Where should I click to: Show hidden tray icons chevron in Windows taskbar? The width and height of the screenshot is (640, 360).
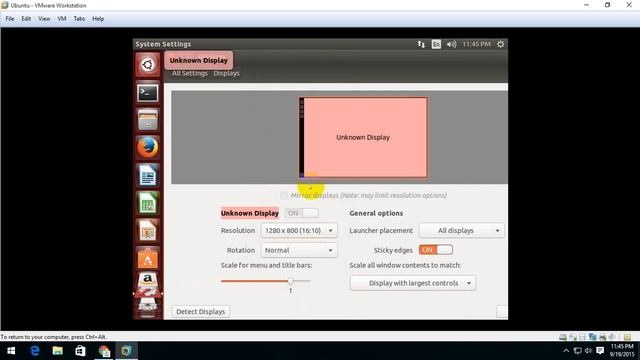[566, 351]
